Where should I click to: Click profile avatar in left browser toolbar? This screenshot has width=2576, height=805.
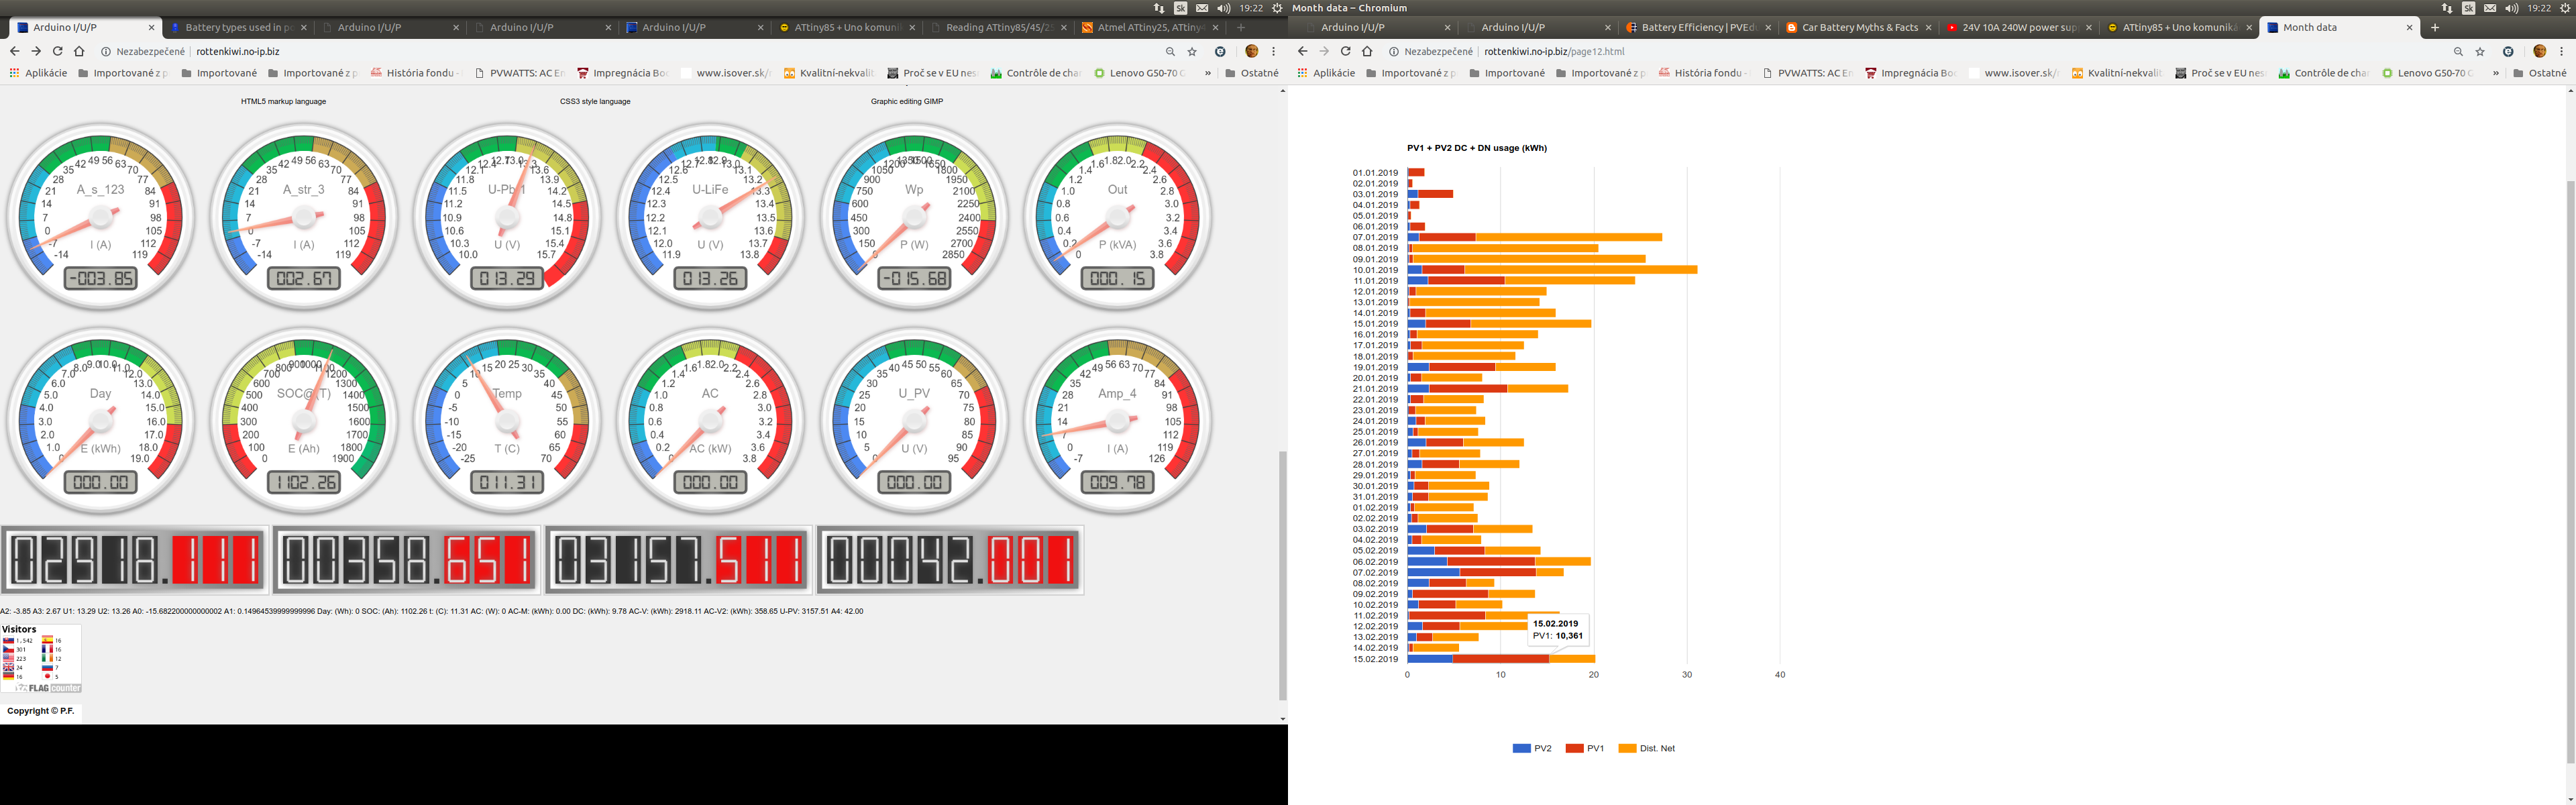click(1251, 51)
